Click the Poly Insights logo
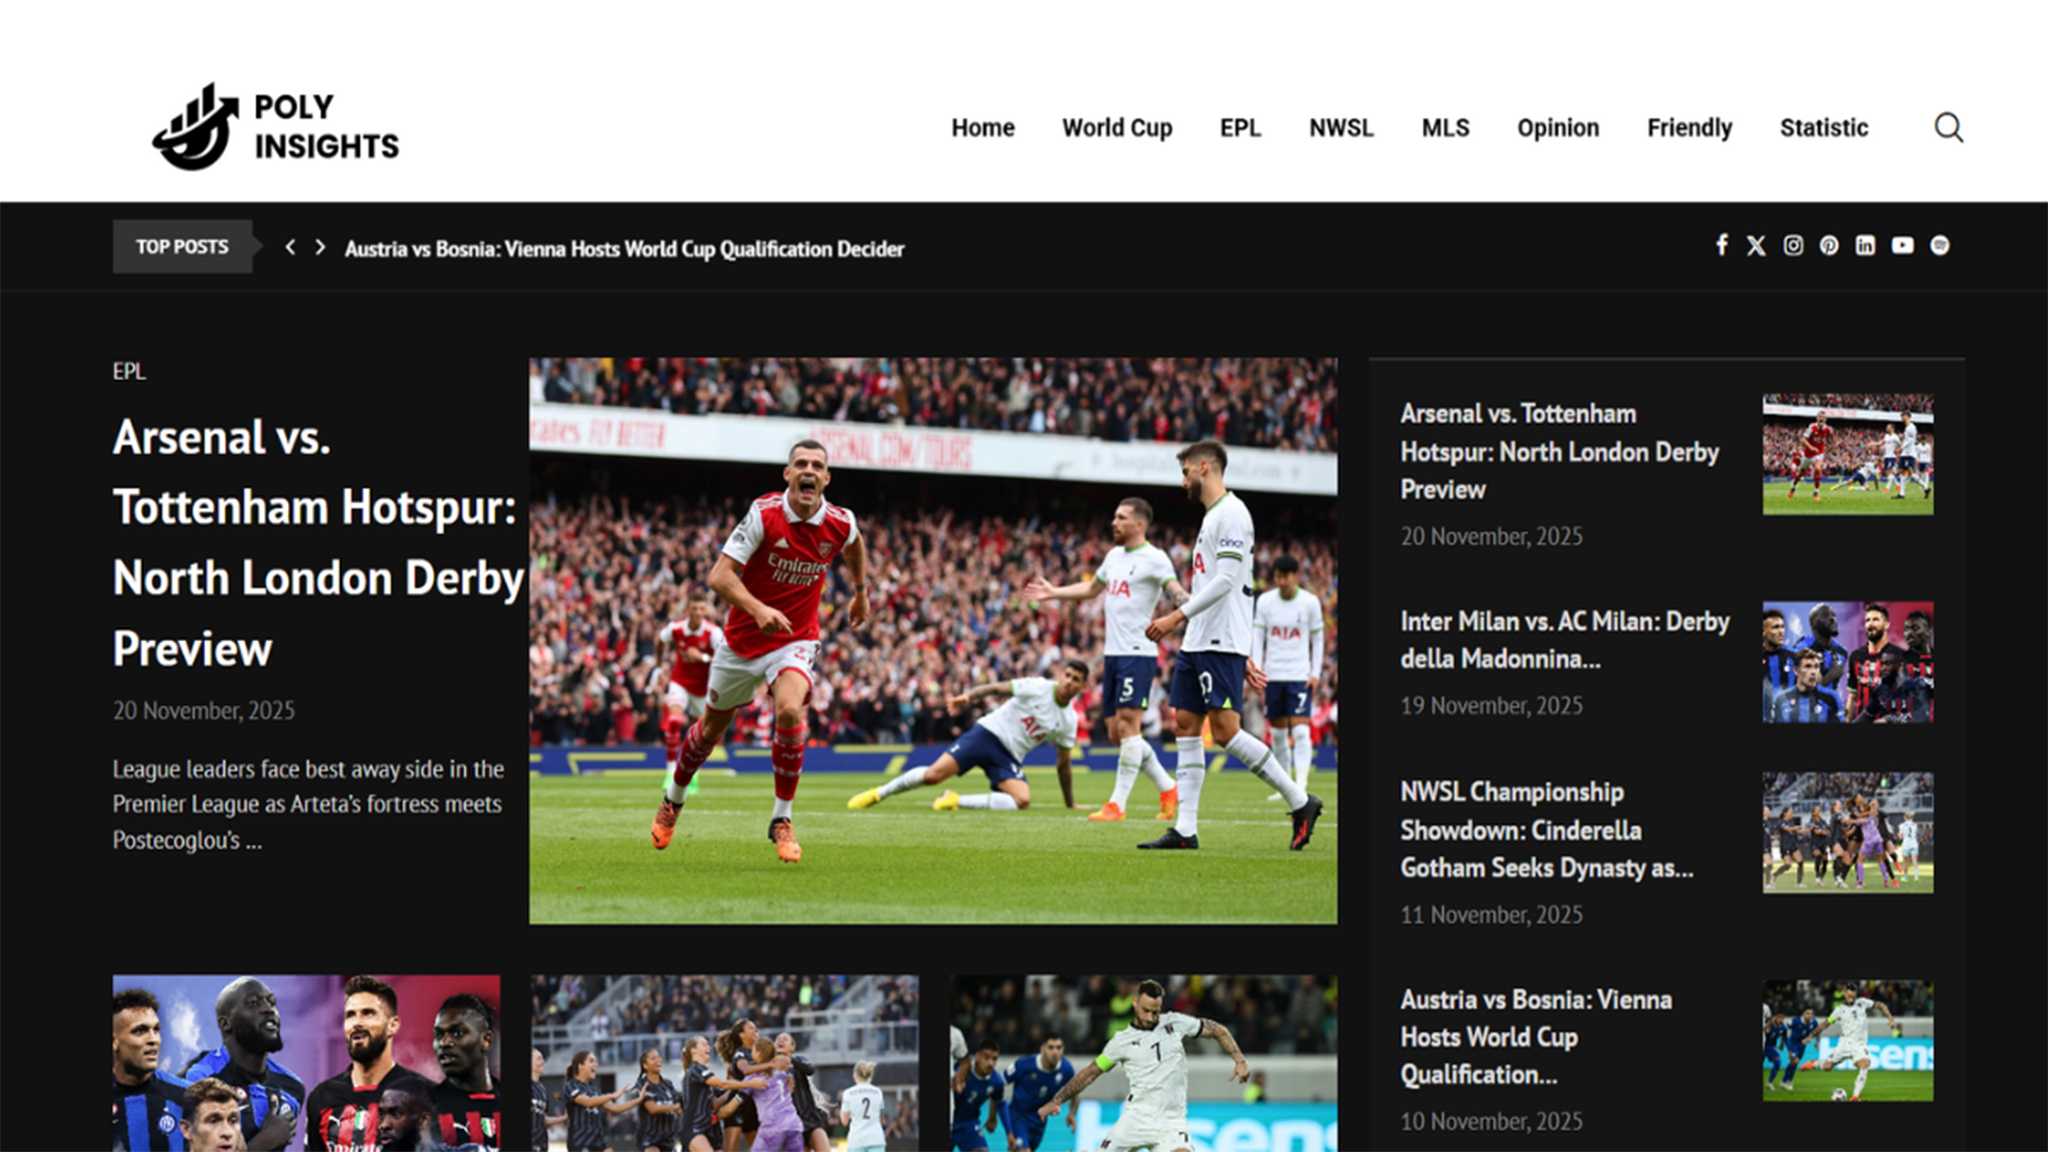The height and width of the screenshot is (1152, 2048). click(x=276, y=127)
